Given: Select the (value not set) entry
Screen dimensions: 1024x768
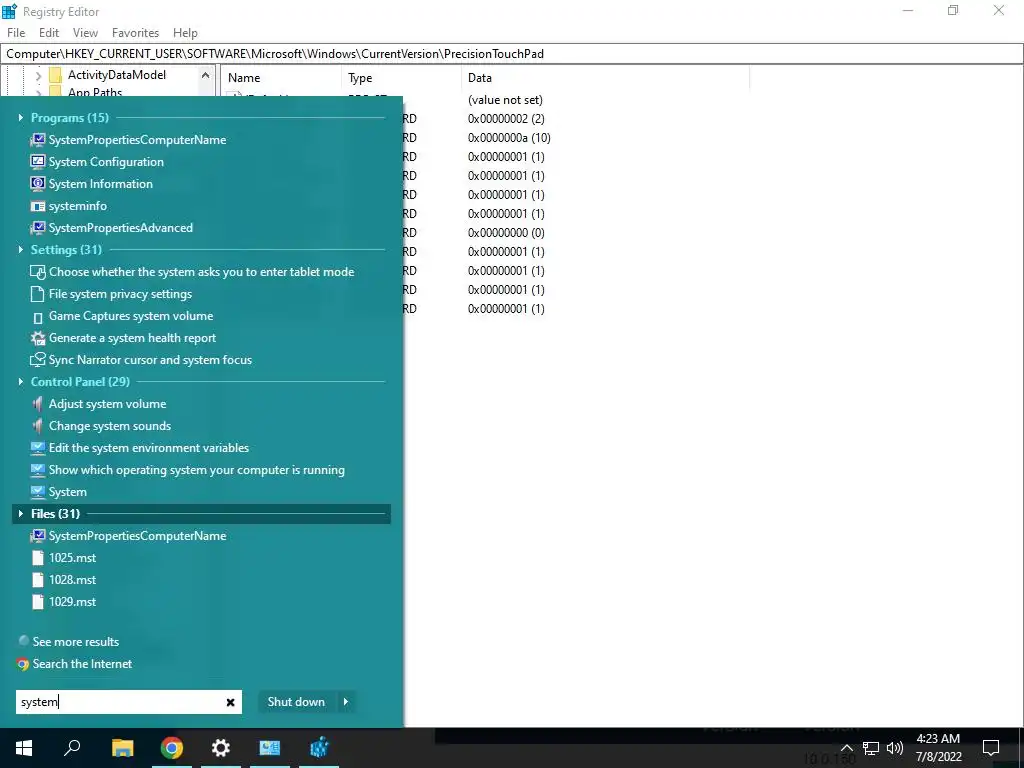Looking at the screenshot, I should click(505, 100).
